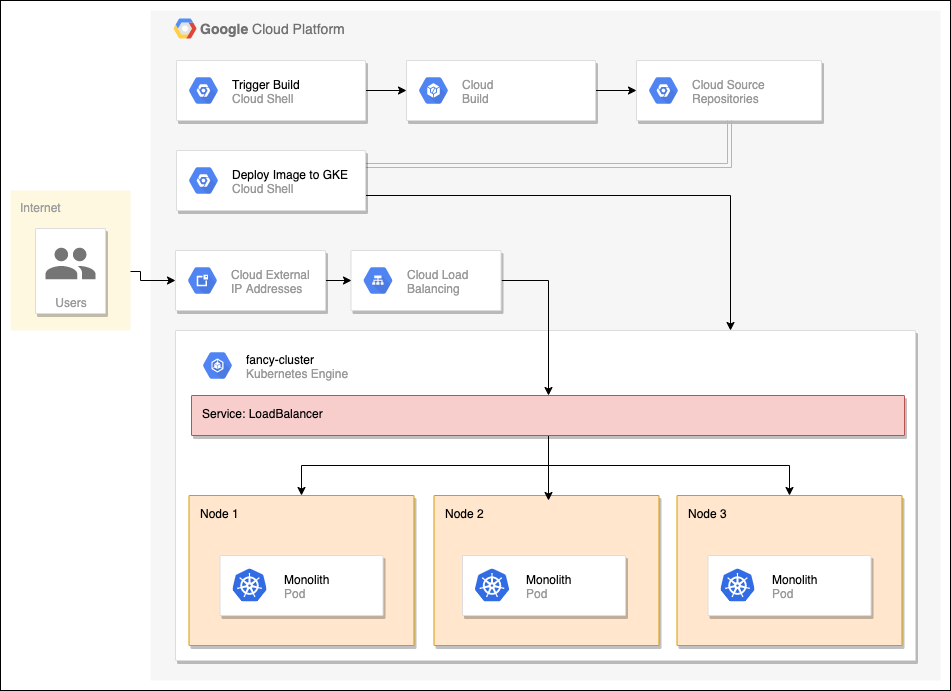Select the Google Cloud Platform header text
The width and height of the screenshot is (951, 691).
coord(271,29)
